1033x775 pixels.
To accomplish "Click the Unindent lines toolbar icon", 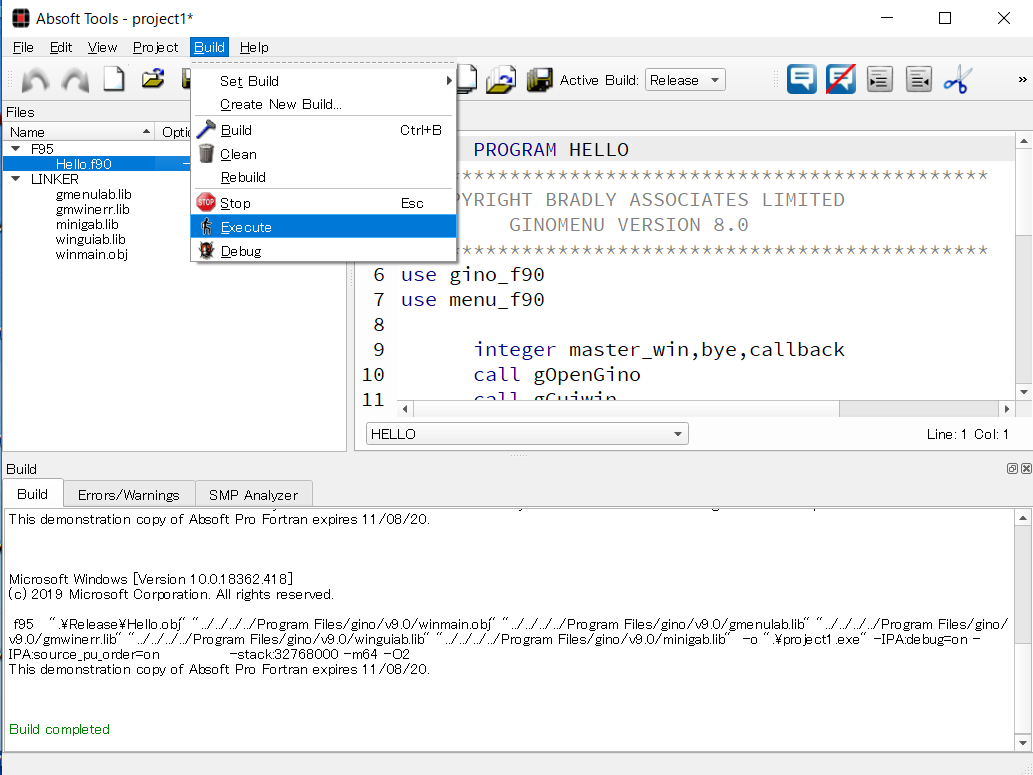I will [x=919, y=80].
